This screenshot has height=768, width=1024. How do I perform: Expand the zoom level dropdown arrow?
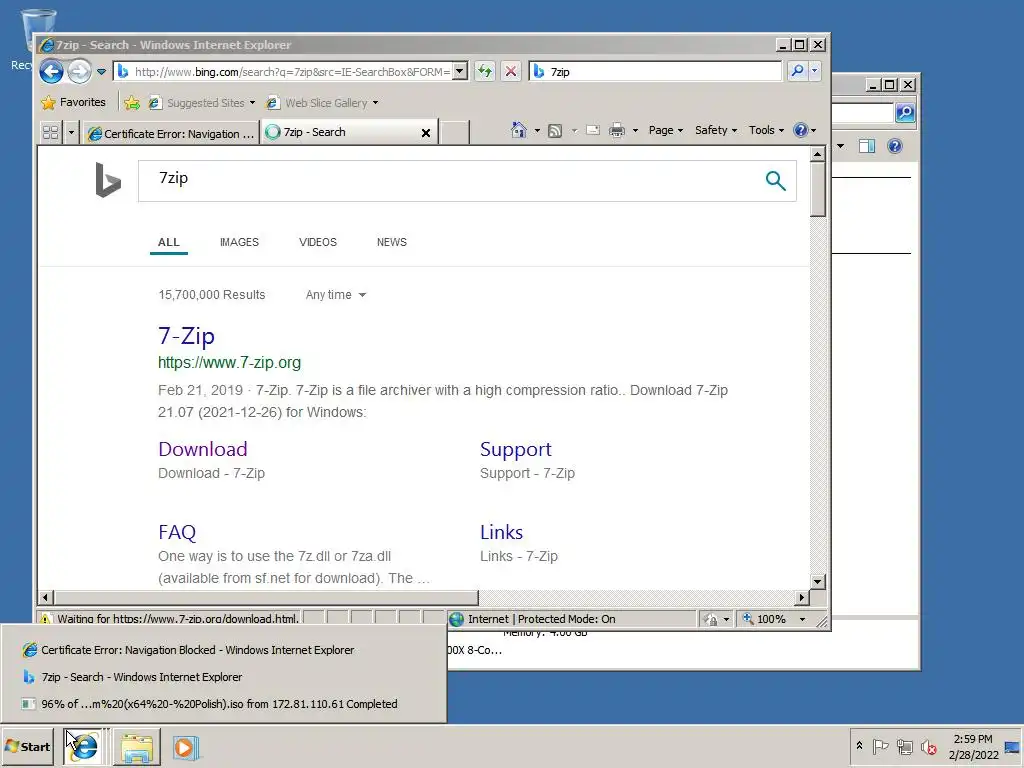point(802,619)
